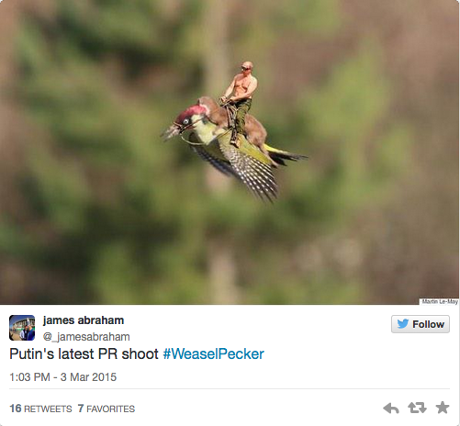View the 7 Favorites list
The height and width of the screenshot is (426, 460).
(x=106, y=408)
